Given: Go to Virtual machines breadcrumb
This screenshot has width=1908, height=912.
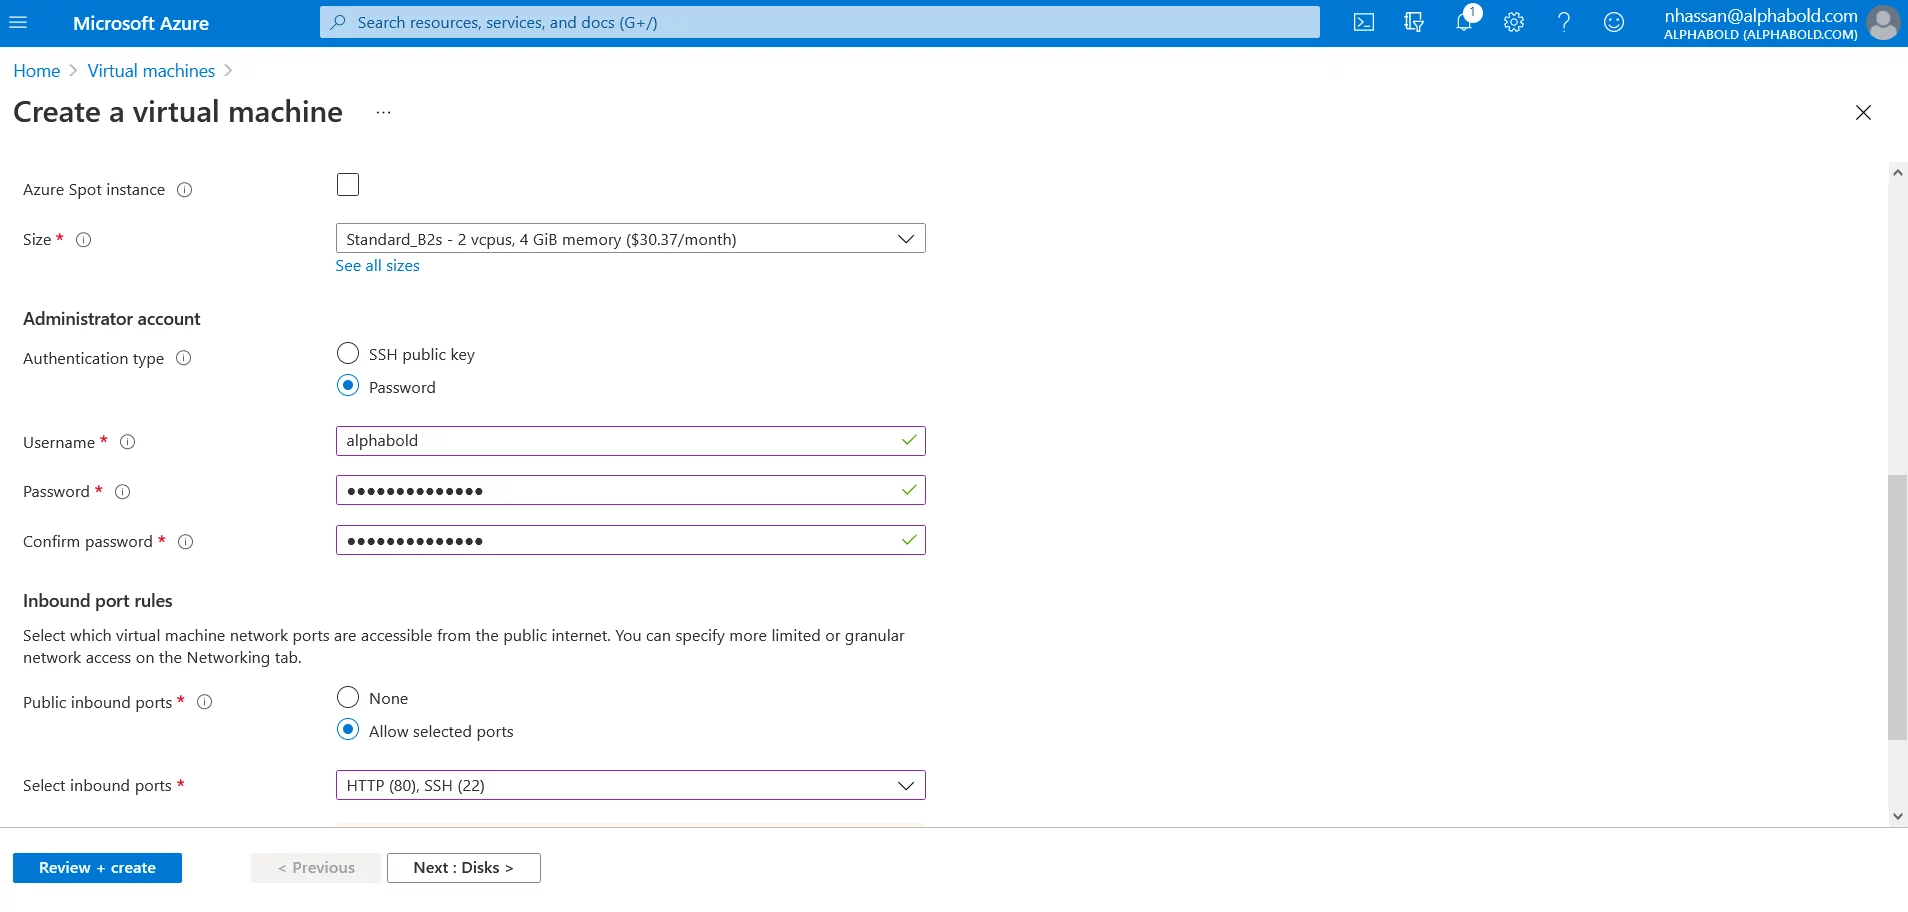Looking at the screenshot, I should pos(151,71).
